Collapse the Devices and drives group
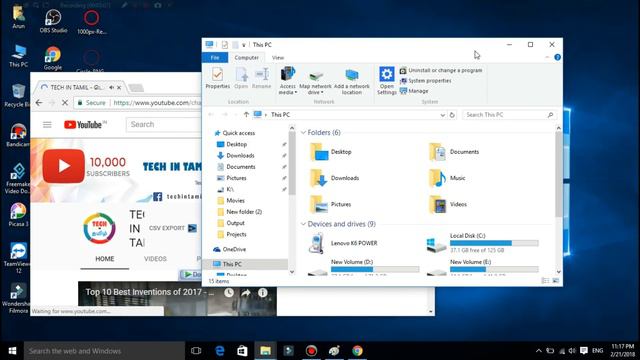The height and width of the screenshot is (360, 640). pos(303,224)
